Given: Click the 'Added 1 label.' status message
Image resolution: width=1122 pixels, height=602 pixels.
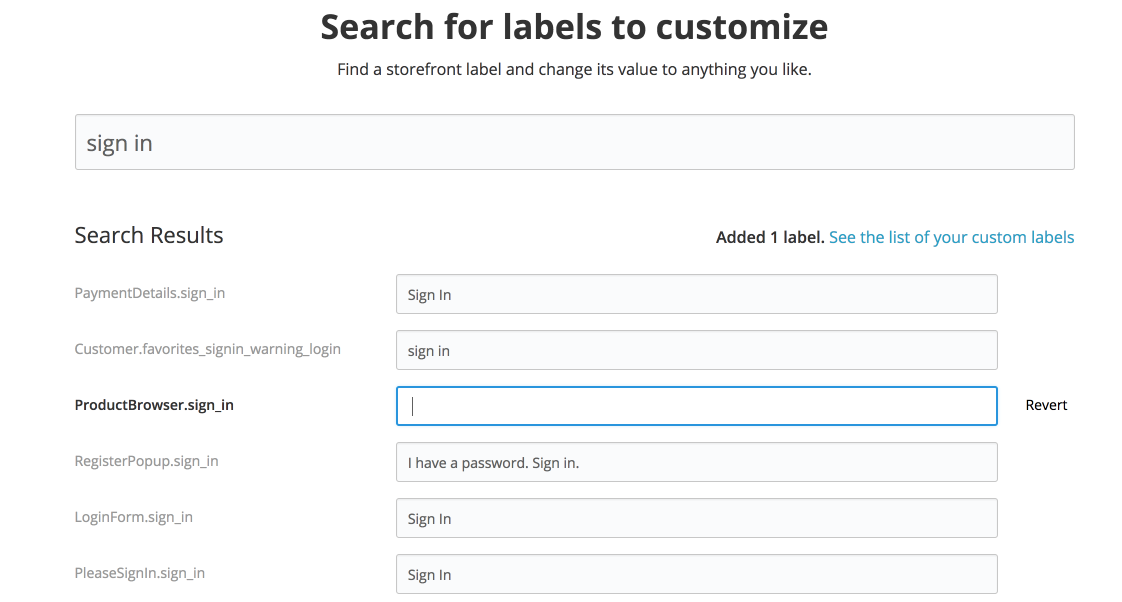Looking at the screenshot, I should pyautogui.click(x=769, y=237).
